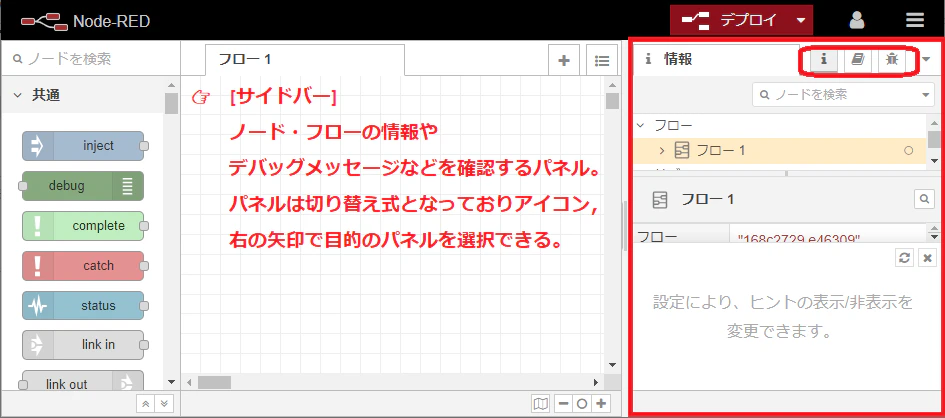
Task: Select the link in node
Action: click(x=84, y=345)
